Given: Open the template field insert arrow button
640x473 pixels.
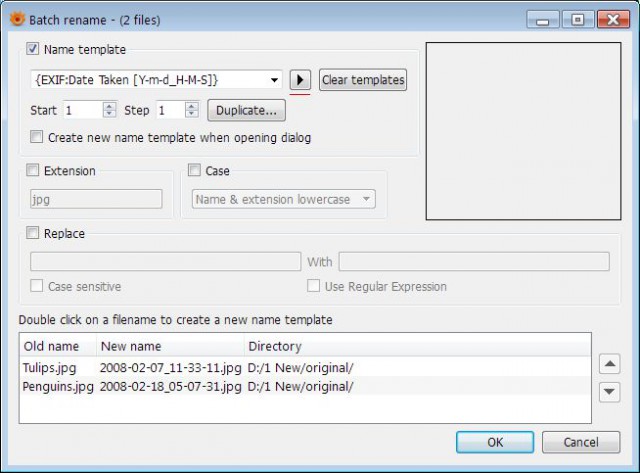Looking at the screenshot, I should tap(300, 80).
